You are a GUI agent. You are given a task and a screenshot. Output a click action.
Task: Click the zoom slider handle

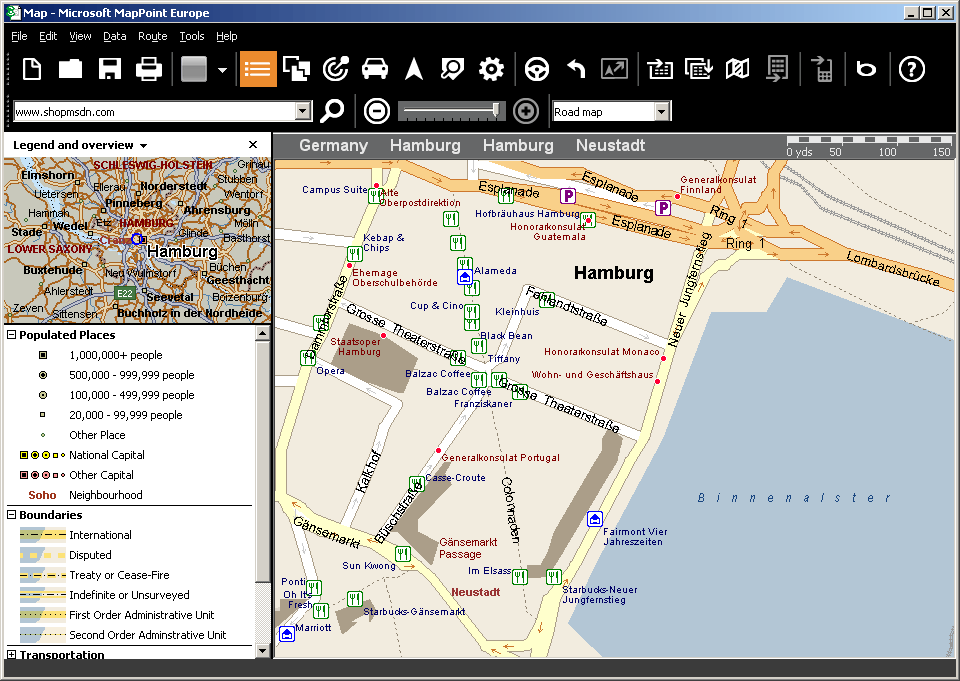[x=496, y=110]
